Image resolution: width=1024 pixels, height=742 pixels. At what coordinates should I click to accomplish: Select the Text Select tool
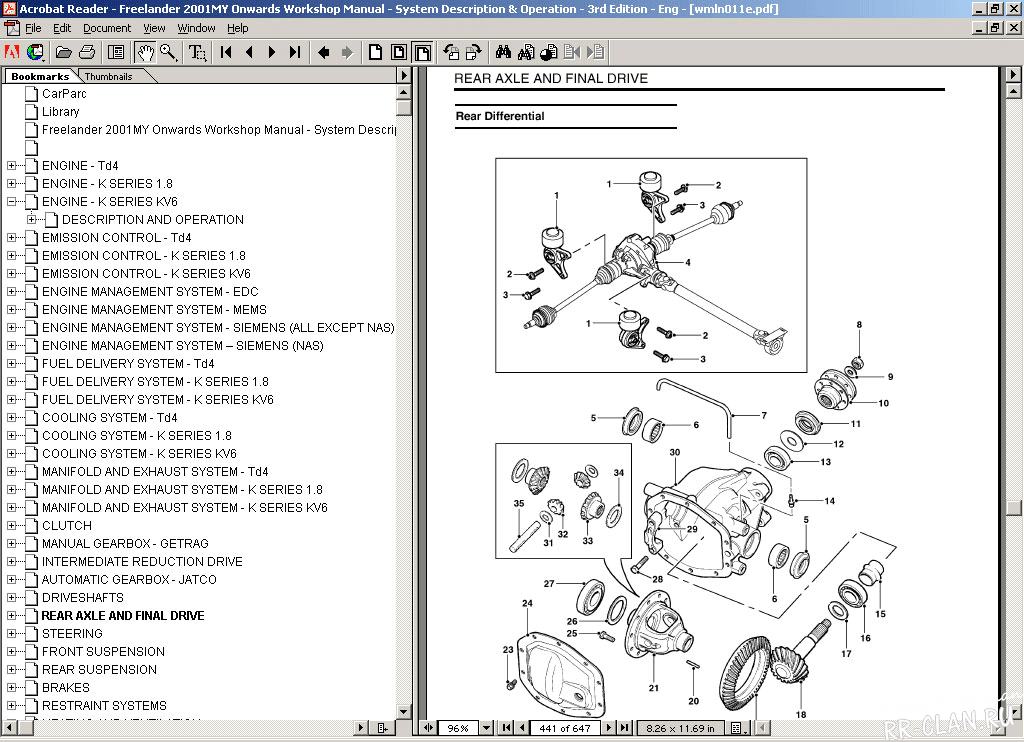tap(196, 52)
